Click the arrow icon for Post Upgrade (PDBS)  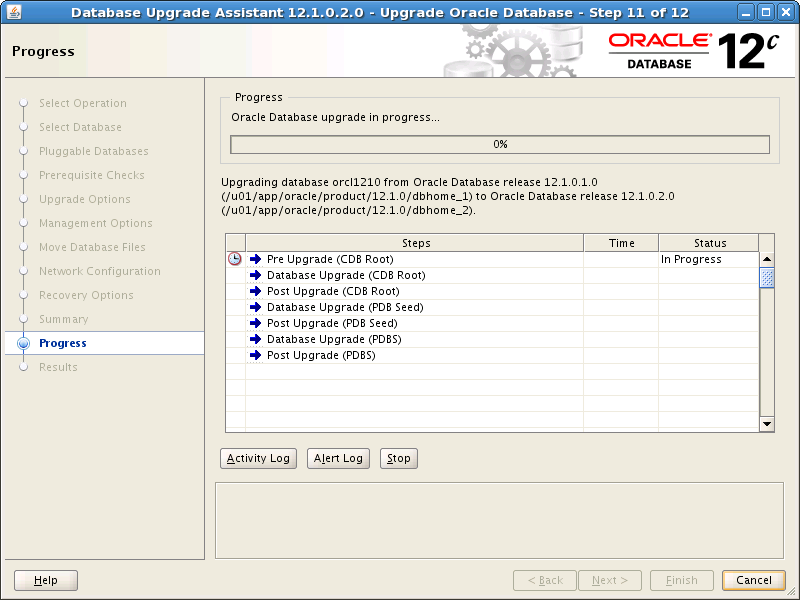point(255,355)
